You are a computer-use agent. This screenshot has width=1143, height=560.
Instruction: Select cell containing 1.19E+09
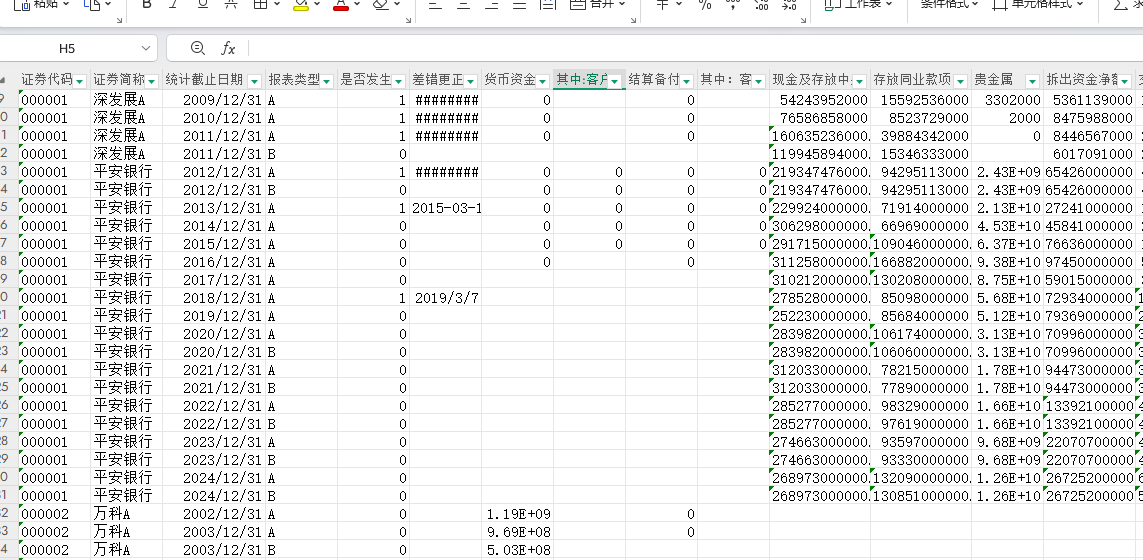518,513
